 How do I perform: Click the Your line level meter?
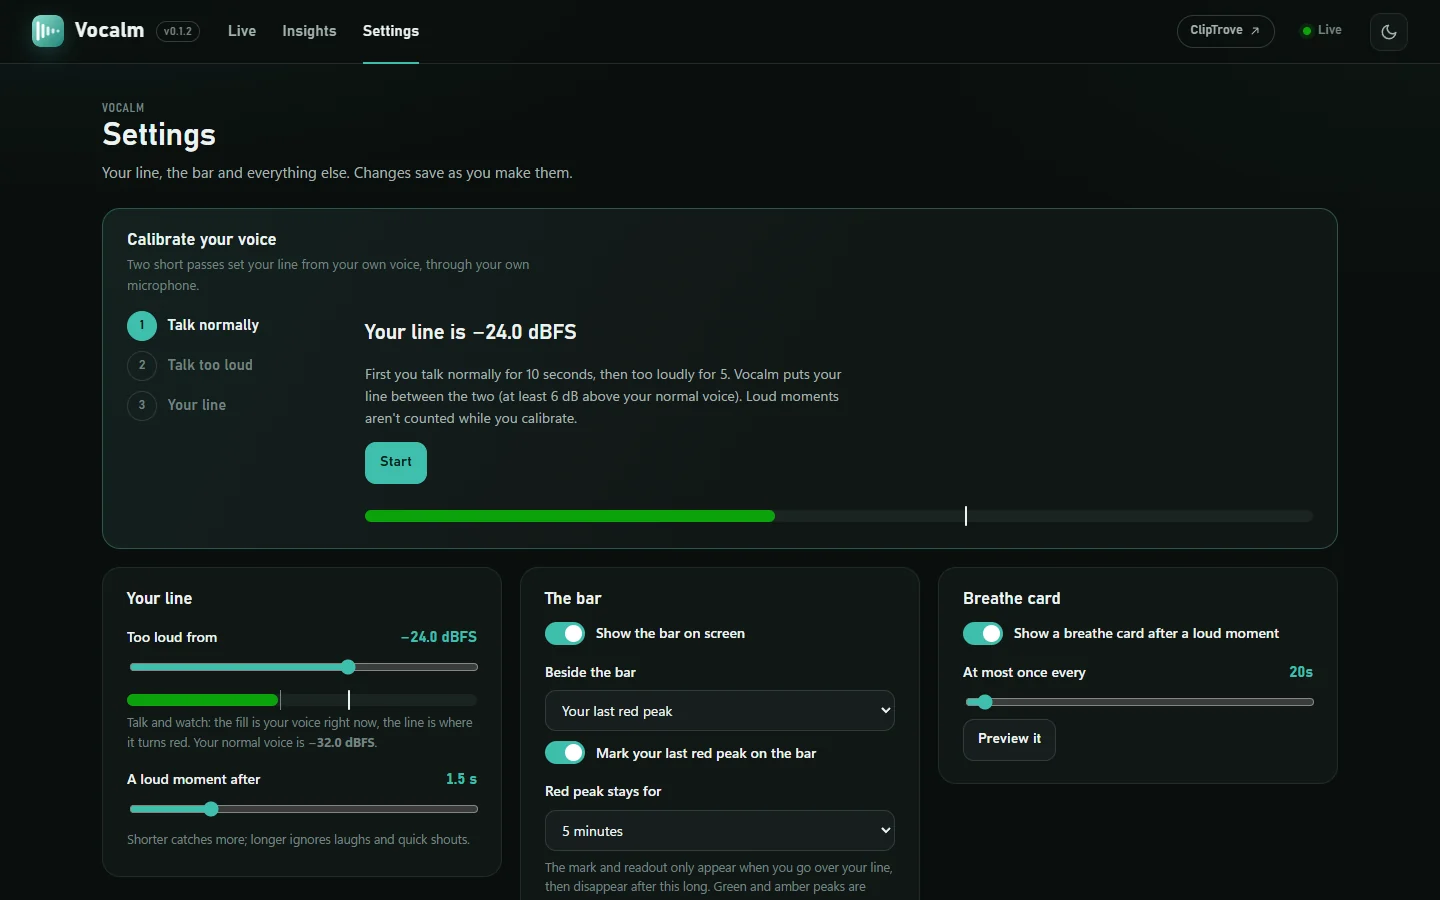(x=302, y=700)
